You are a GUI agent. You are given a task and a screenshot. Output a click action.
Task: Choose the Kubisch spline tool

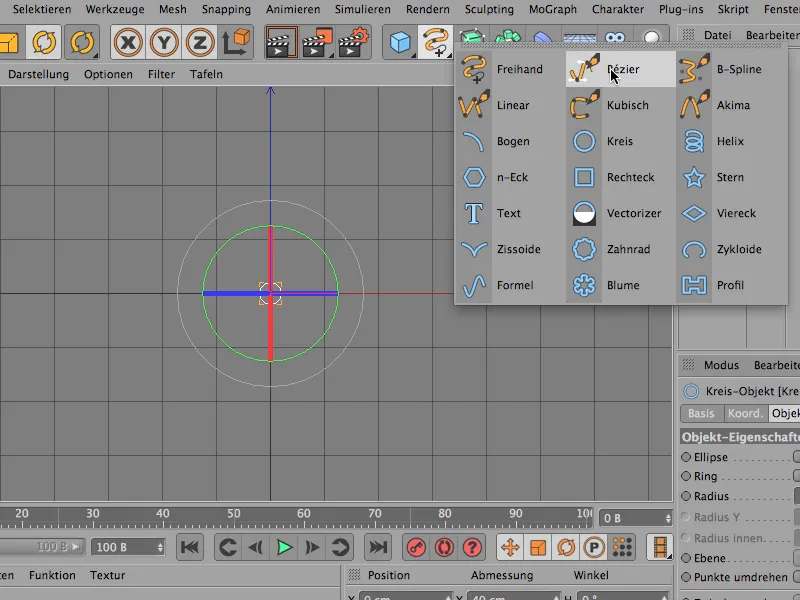click(x=620, y=105)
